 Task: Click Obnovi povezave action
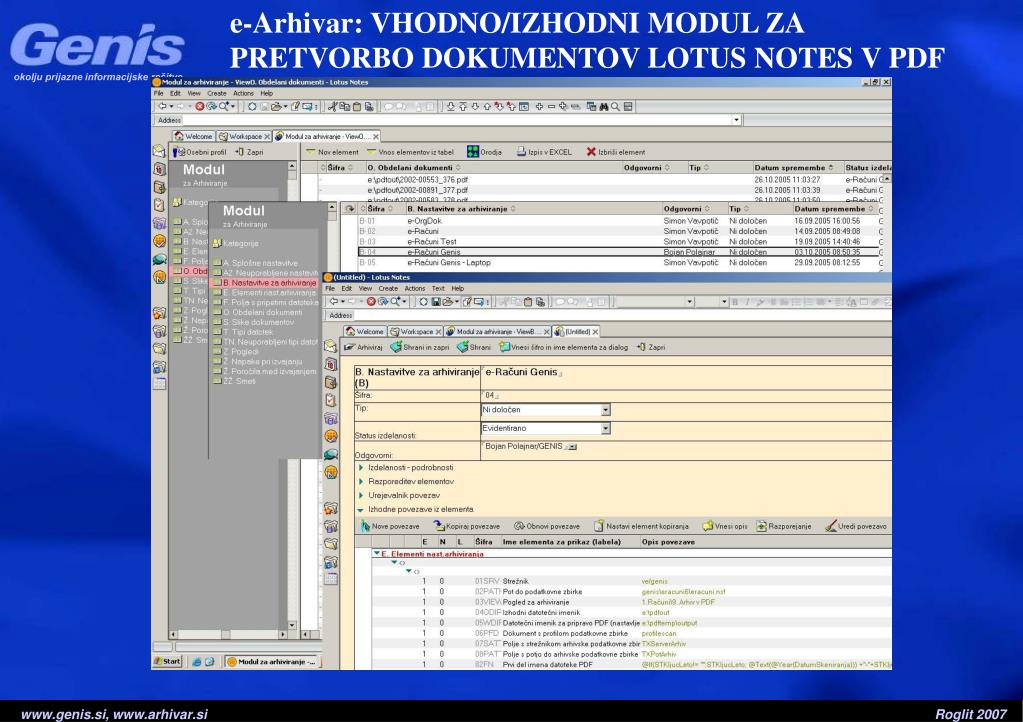click(x=547, y=526)
